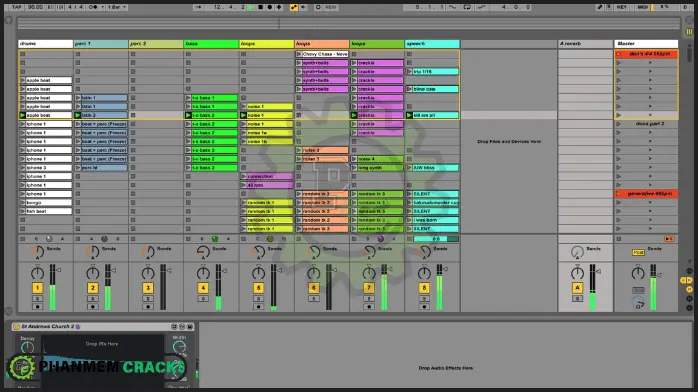The image size is (698, 392).
Task: Toggle the yellow Automation Arm button
Action: pos(294,7)
